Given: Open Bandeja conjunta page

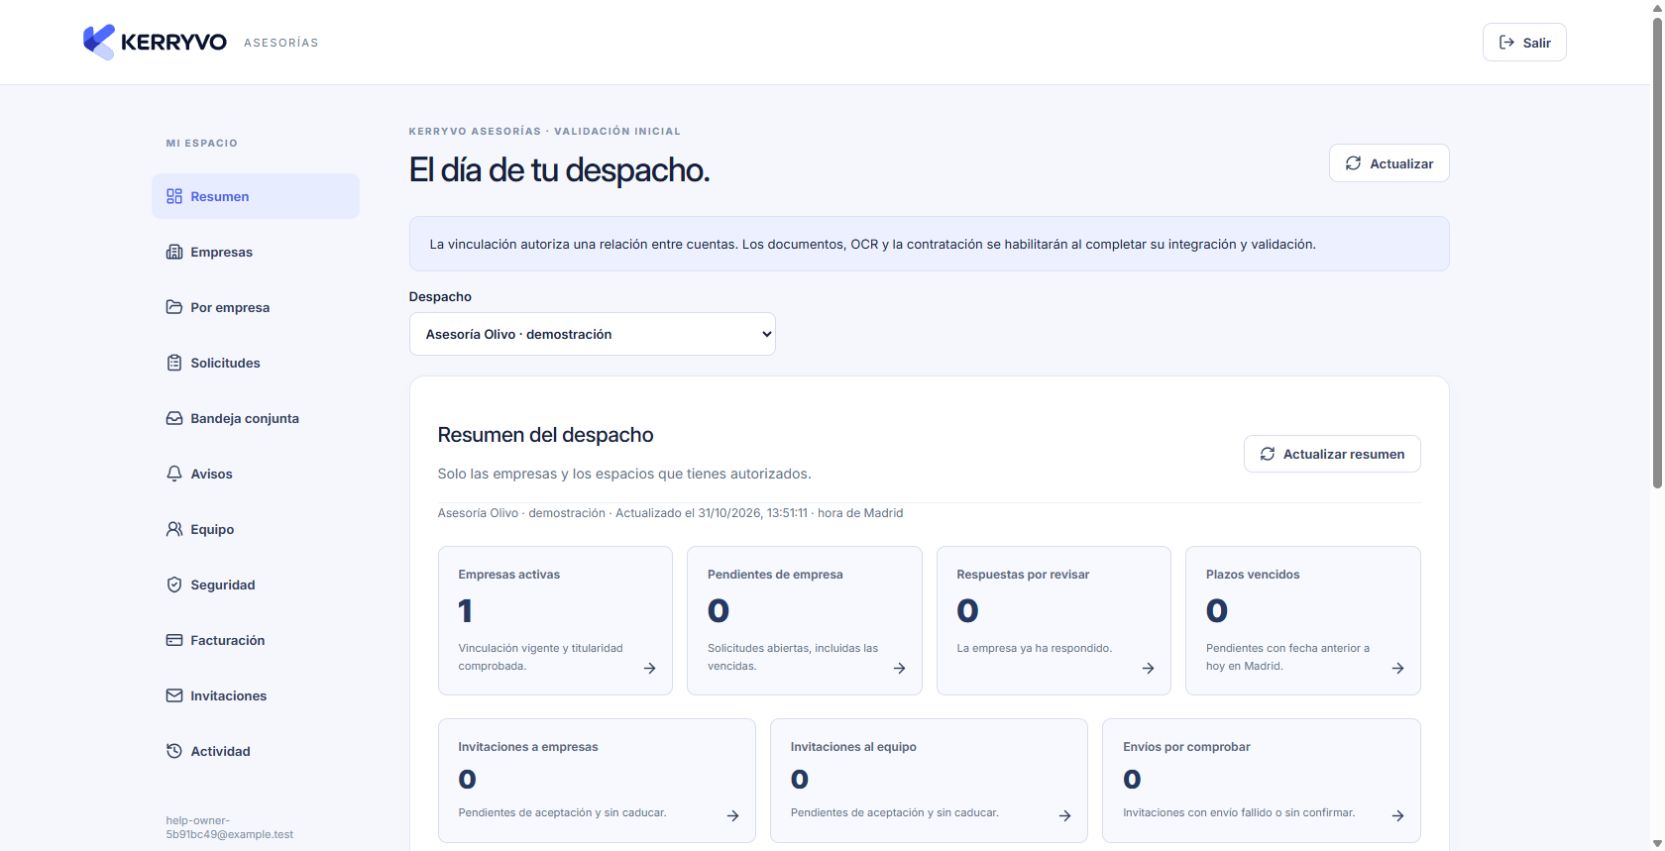Looking at the screenshot, I should click(x=256, y=418).
